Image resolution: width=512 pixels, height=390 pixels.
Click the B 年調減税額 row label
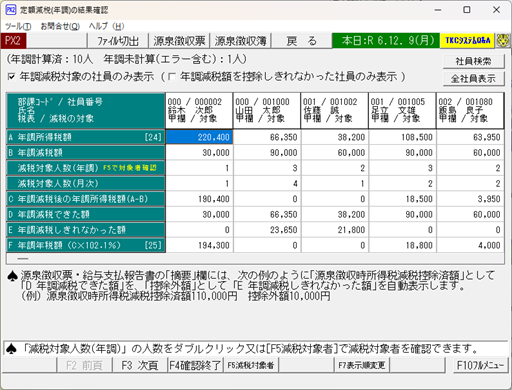[x=86, y=153]
